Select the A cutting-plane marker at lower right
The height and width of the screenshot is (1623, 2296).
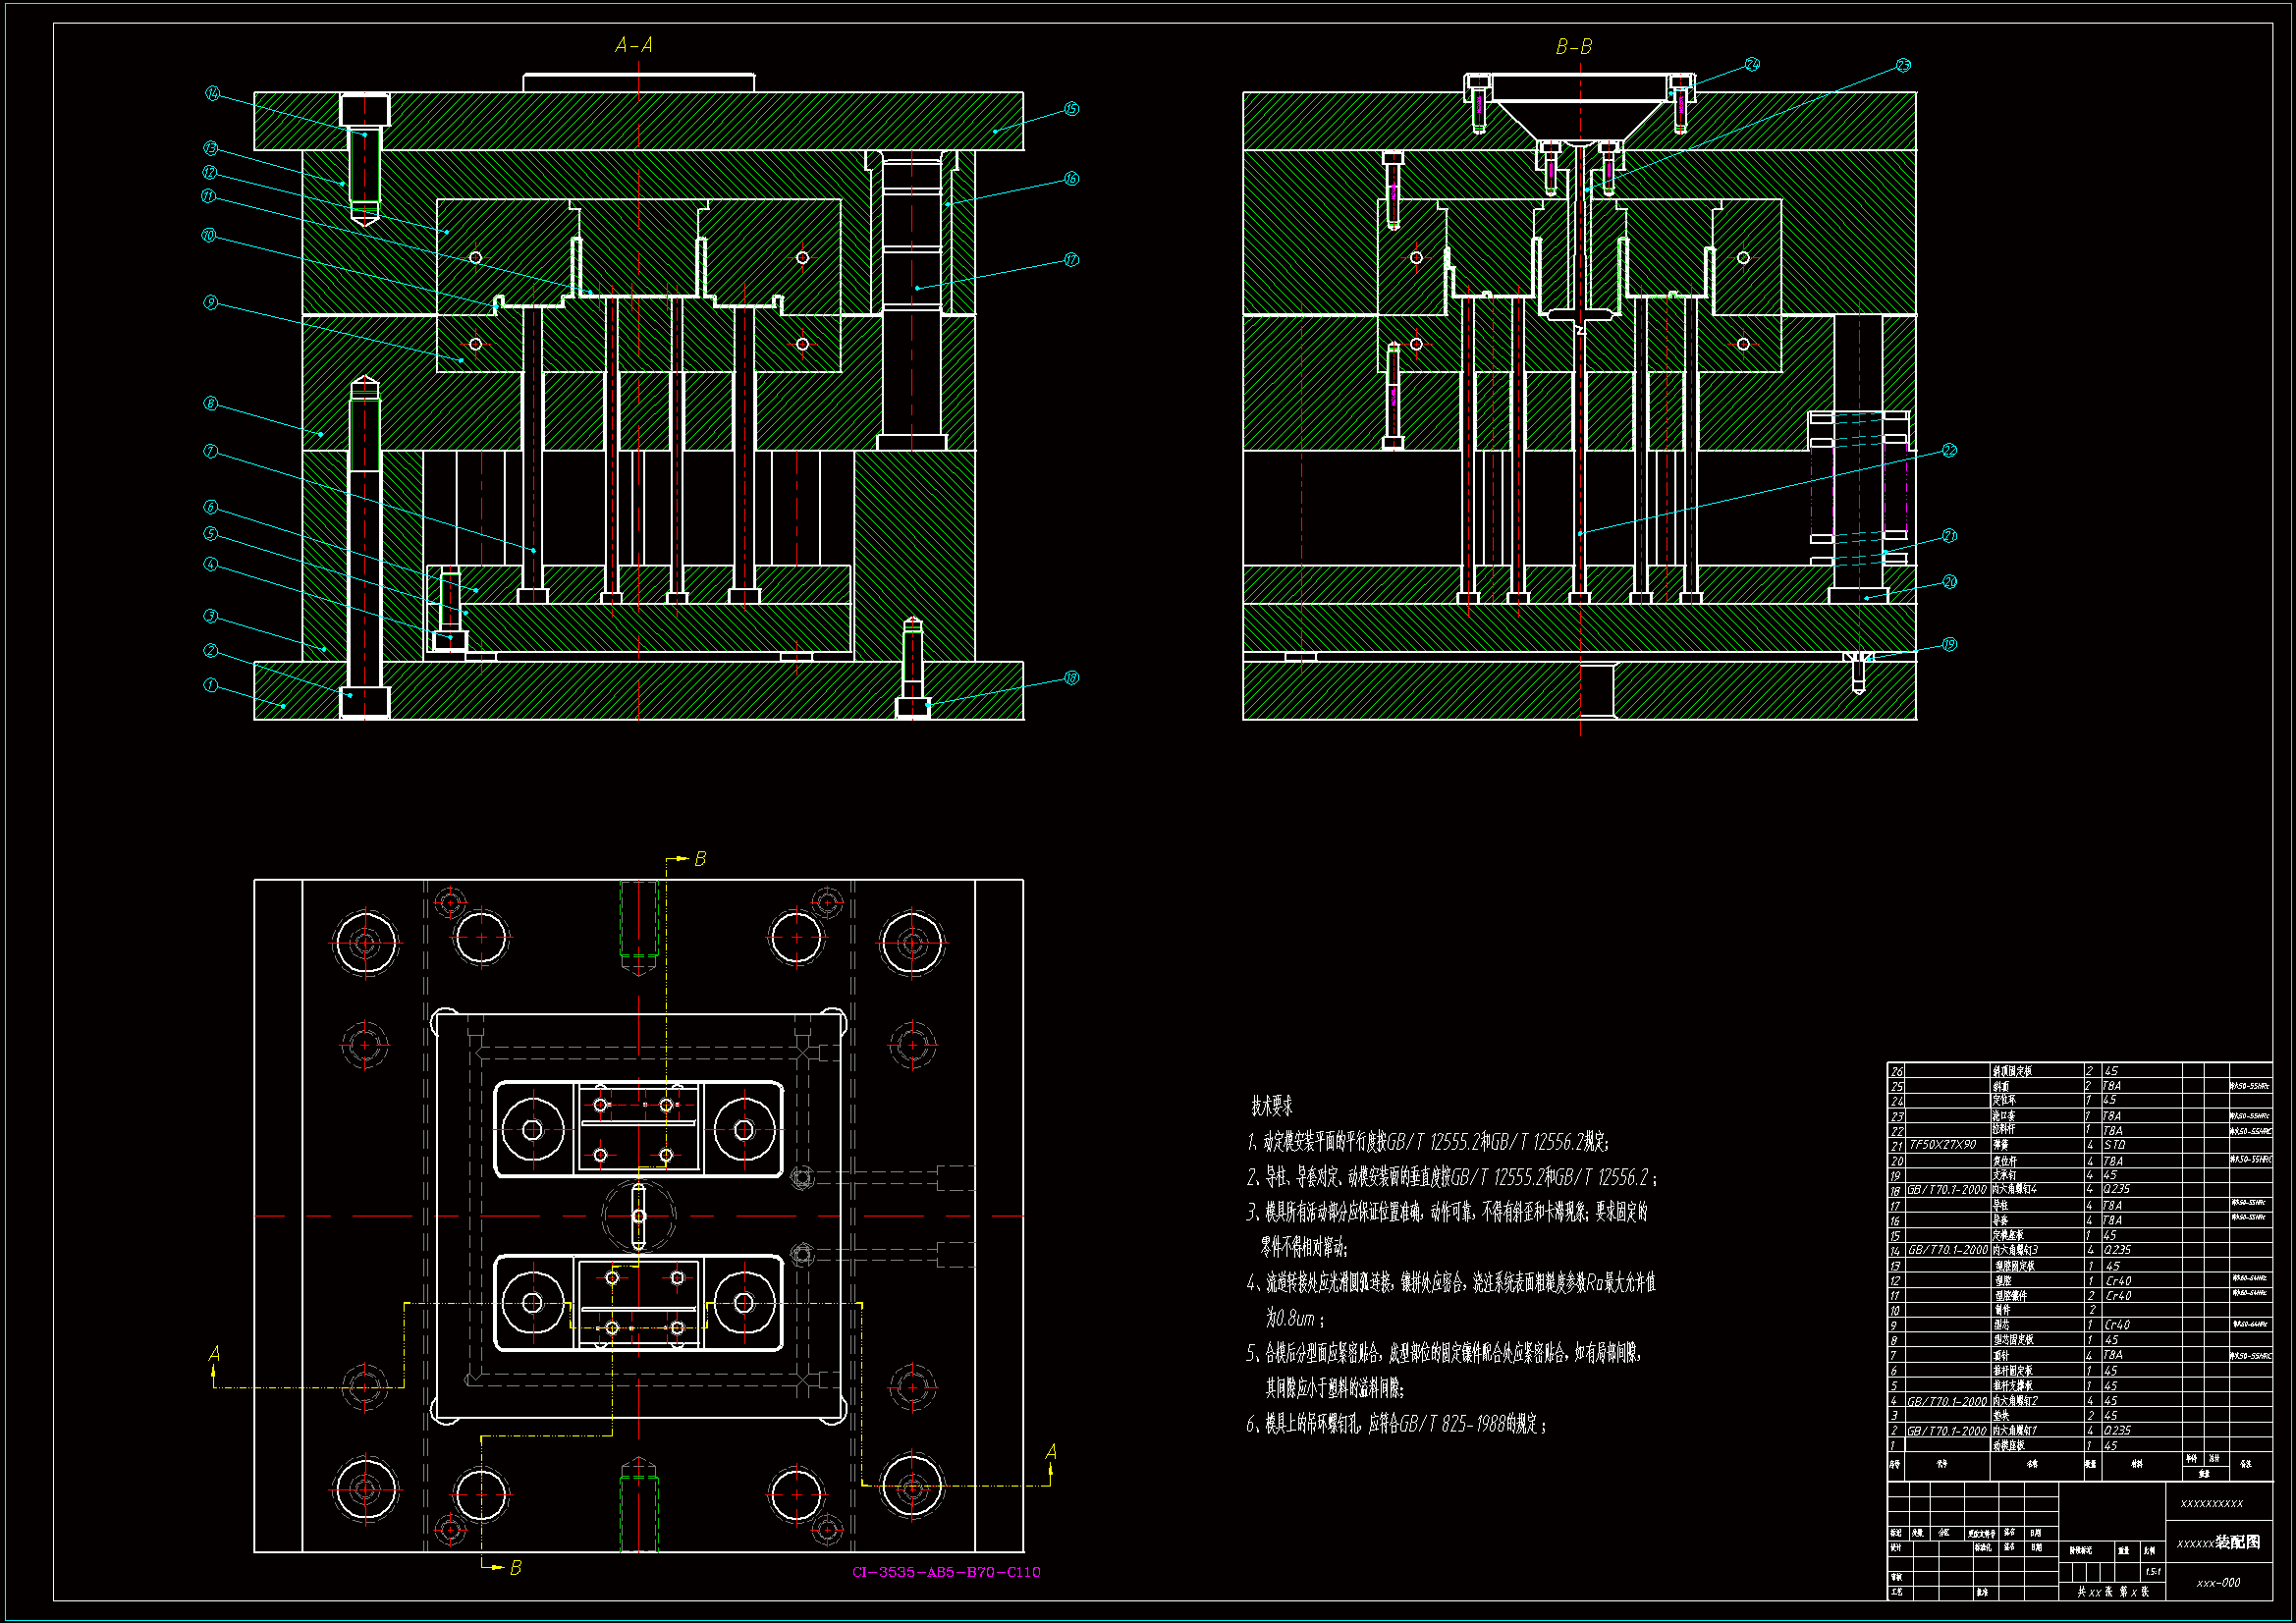(x=1051, y=1453)
